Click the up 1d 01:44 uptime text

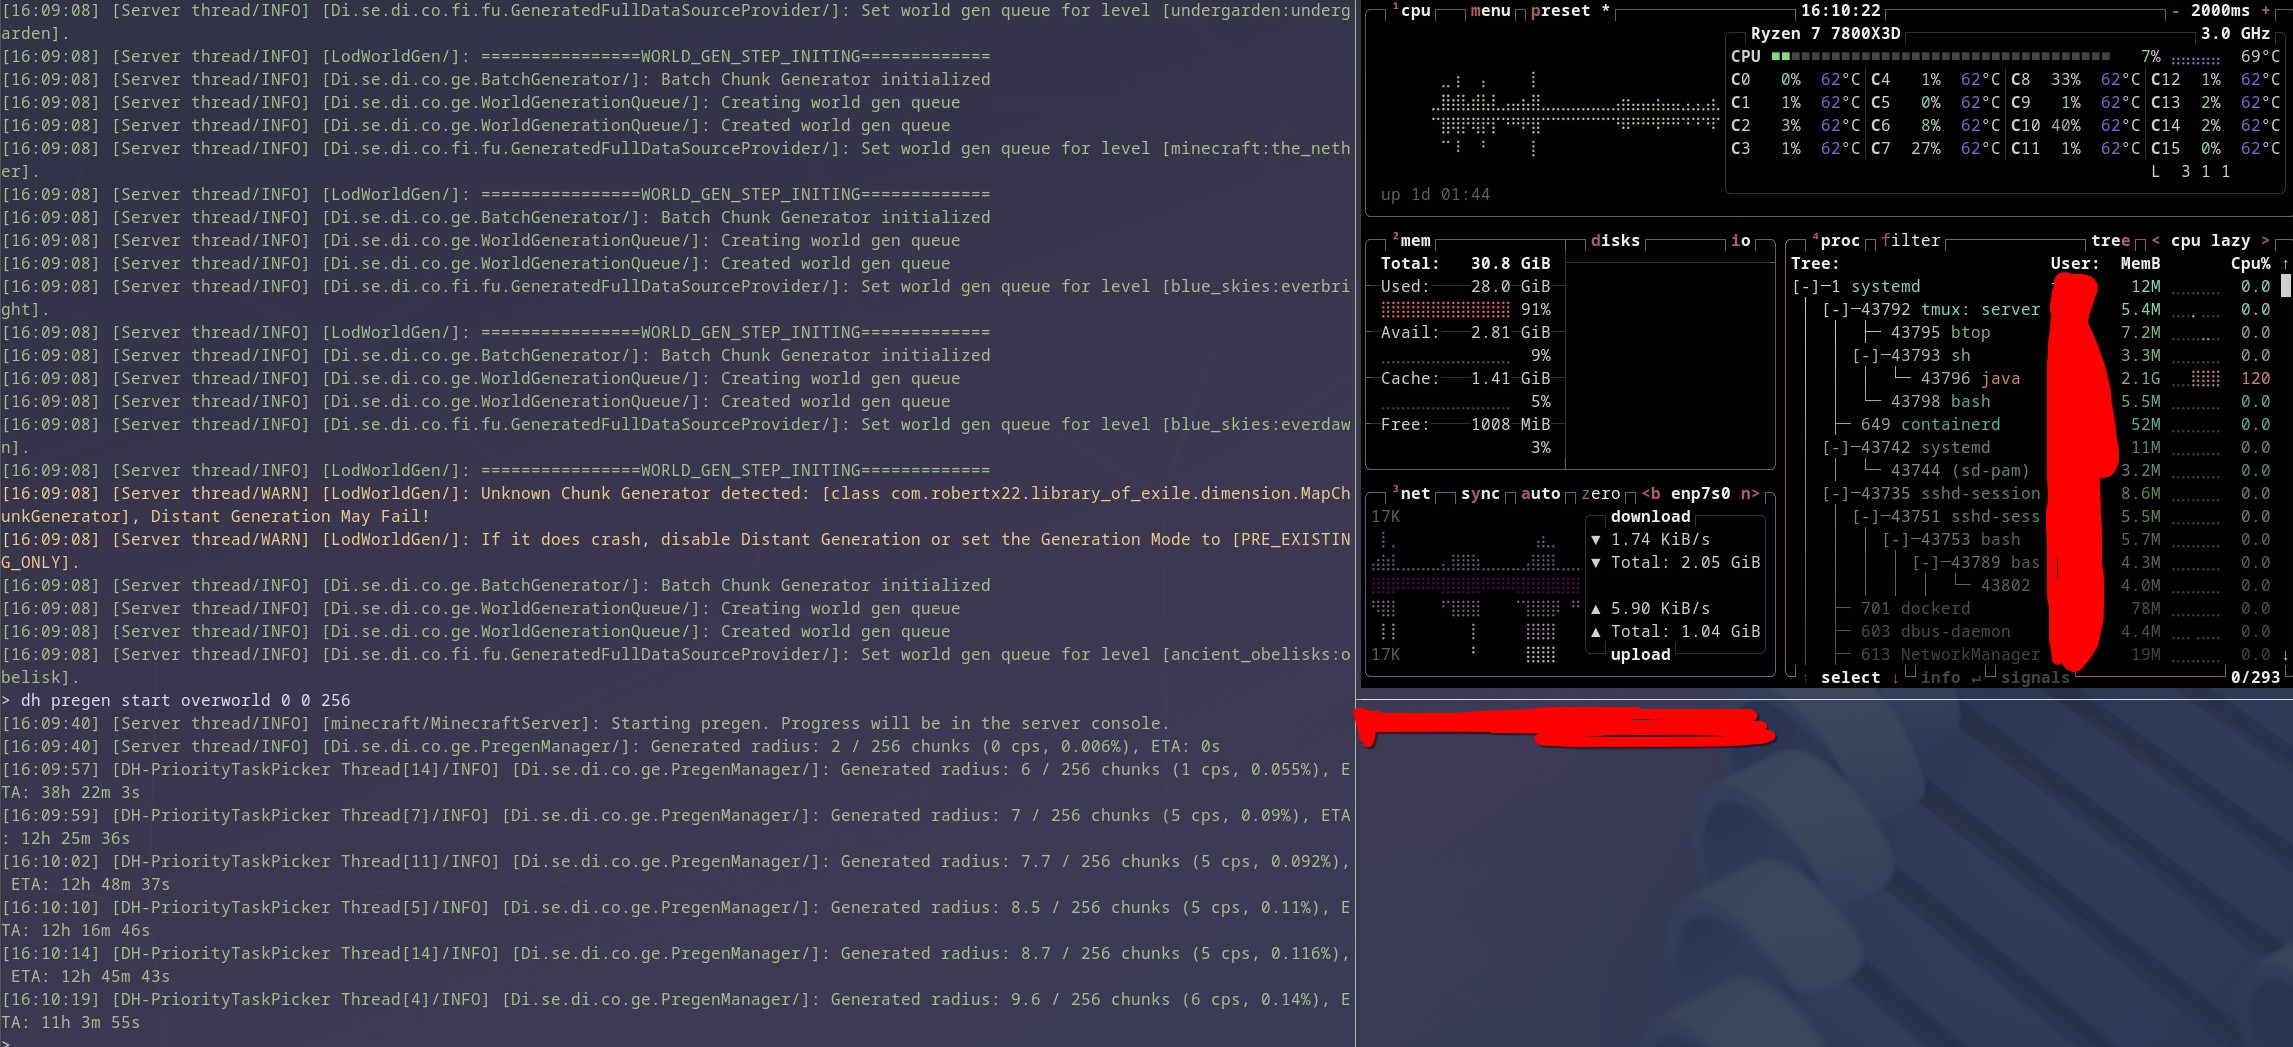[x=1435, y=194]
